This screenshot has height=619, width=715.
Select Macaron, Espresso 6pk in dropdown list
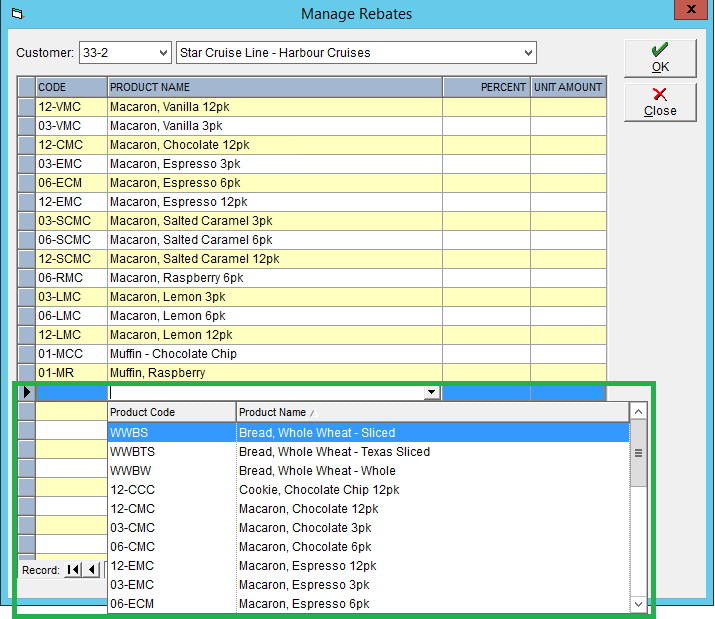pos(368,604)
